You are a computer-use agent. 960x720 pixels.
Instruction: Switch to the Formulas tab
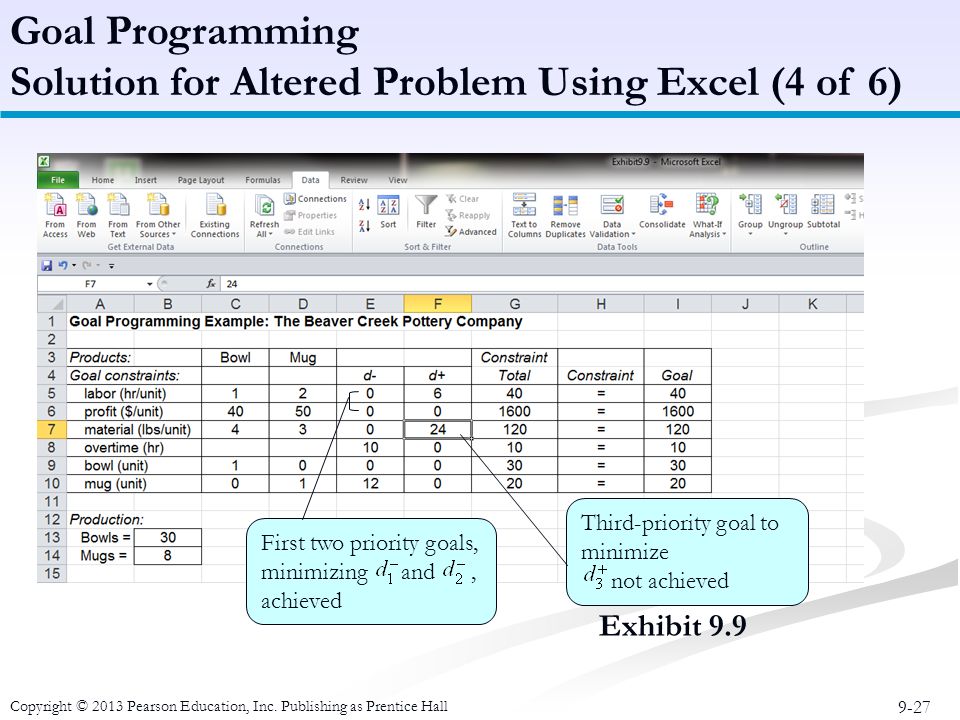coord(263,180)
